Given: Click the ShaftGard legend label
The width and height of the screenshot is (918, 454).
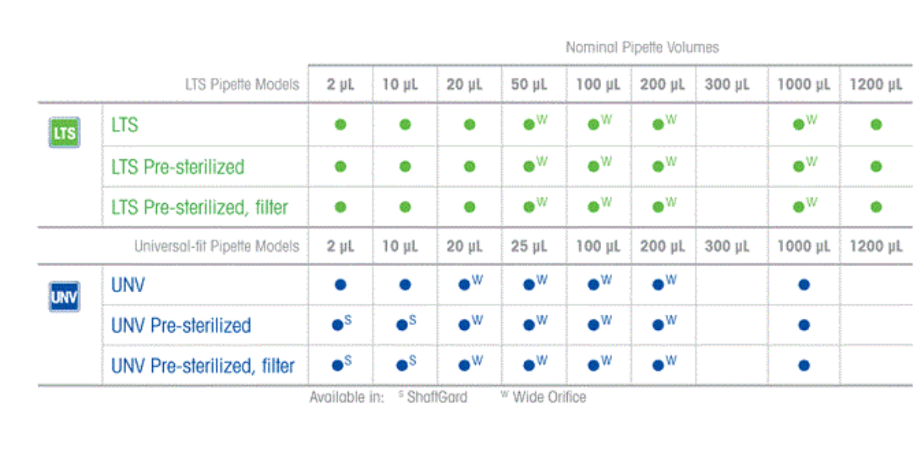Looking at the screenshot, I should [437, 397].
